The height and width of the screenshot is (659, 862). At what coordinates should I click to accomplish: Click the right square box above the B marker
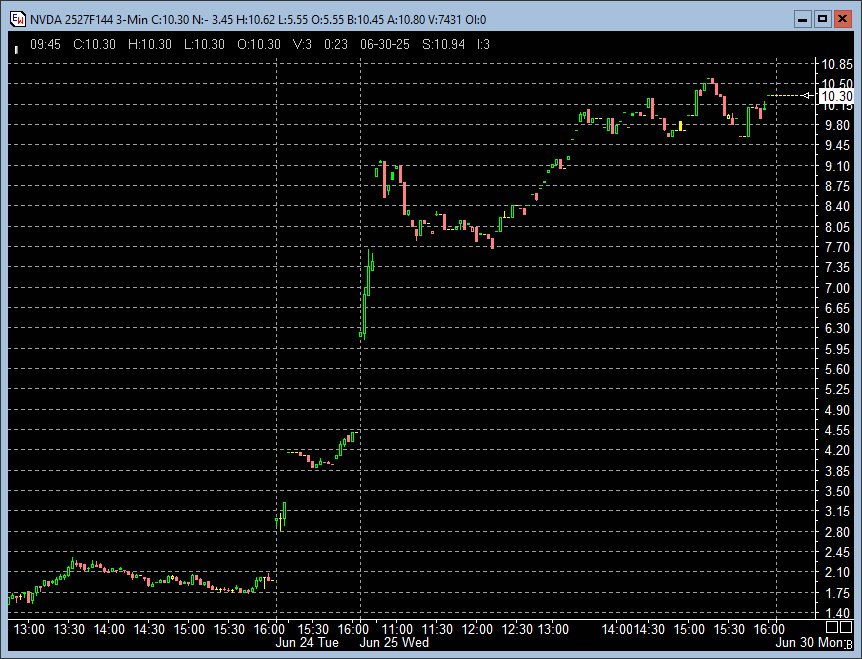tap(846, 627)
